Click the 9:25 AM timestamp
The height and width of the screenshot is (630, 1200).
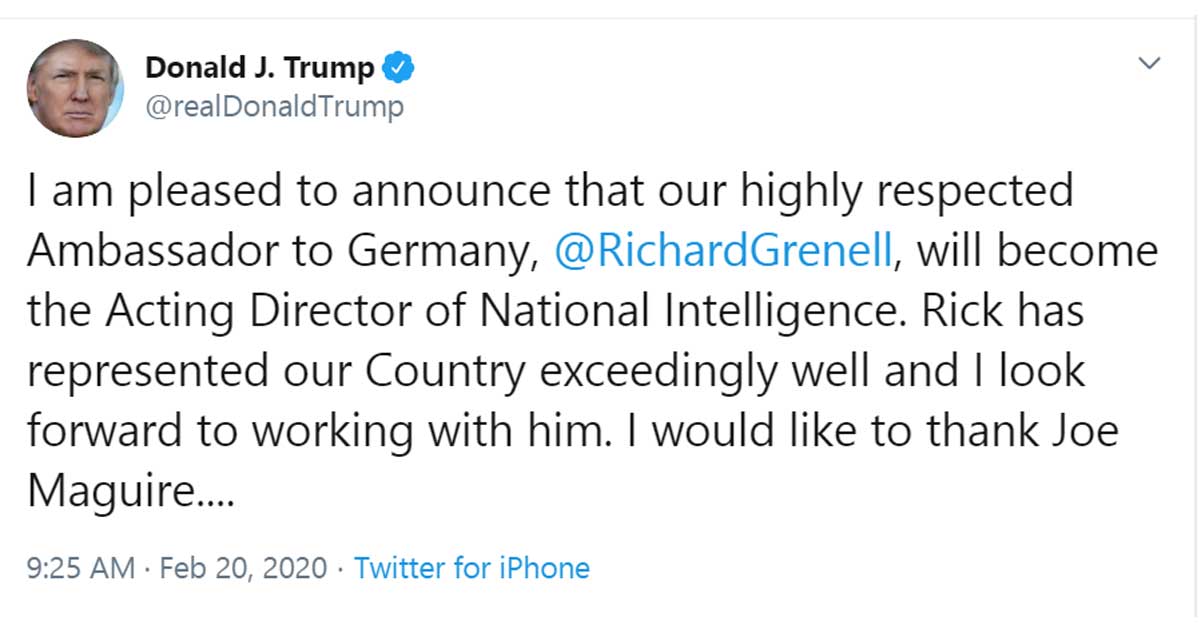pos(80,569)
